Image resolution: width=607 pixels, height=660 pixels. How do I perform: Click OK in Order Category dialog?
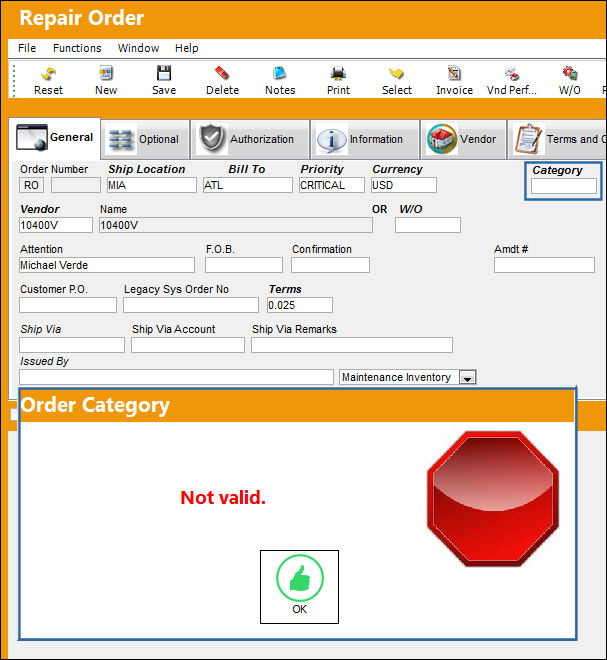(299, 587)
